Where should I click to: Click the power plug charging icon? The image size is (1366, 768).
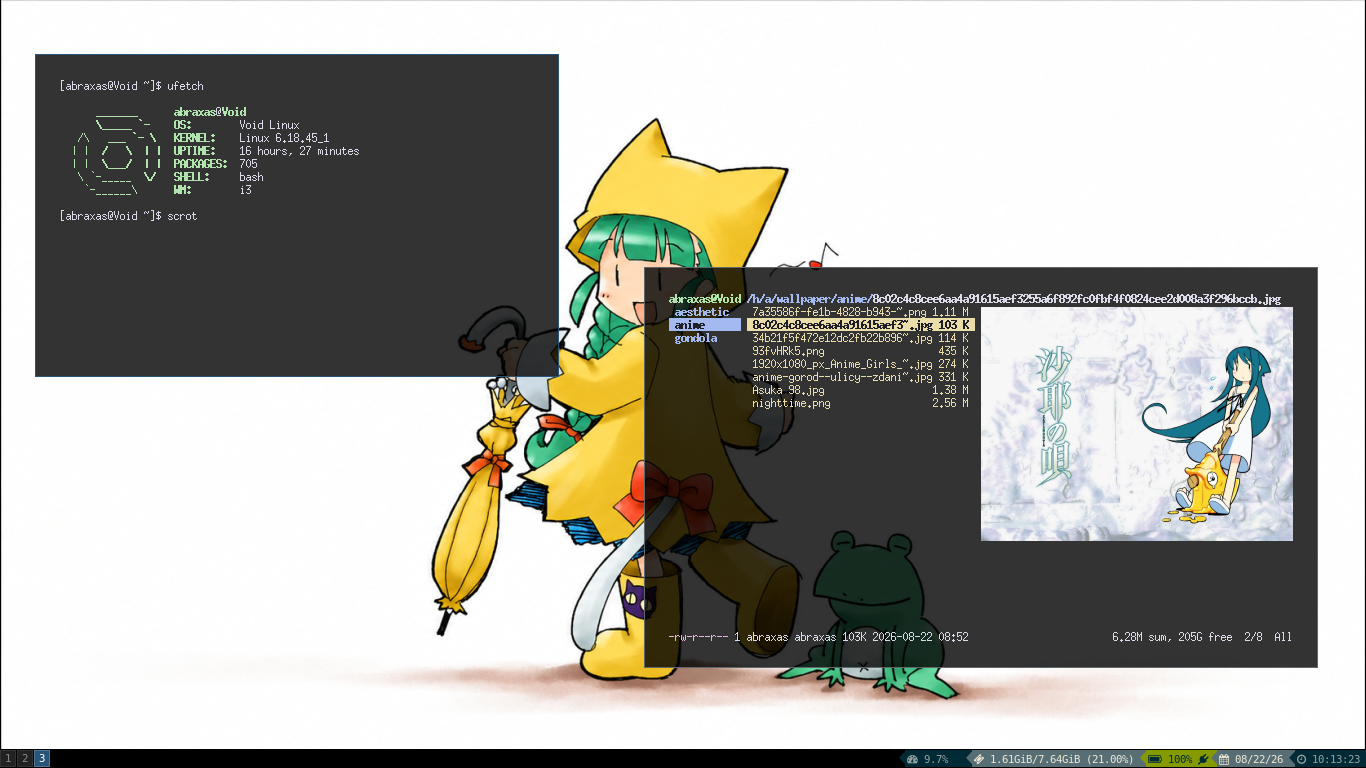click(1204, 759)
